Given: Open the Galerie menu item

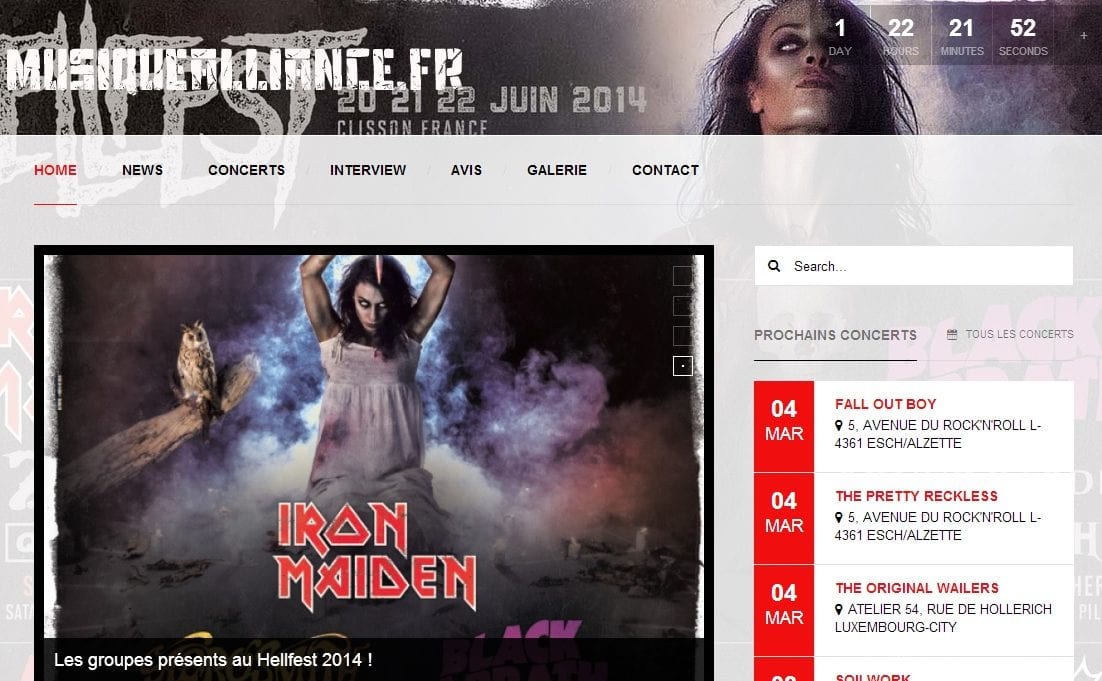Looking at the screenshot, I should [557, 170].
